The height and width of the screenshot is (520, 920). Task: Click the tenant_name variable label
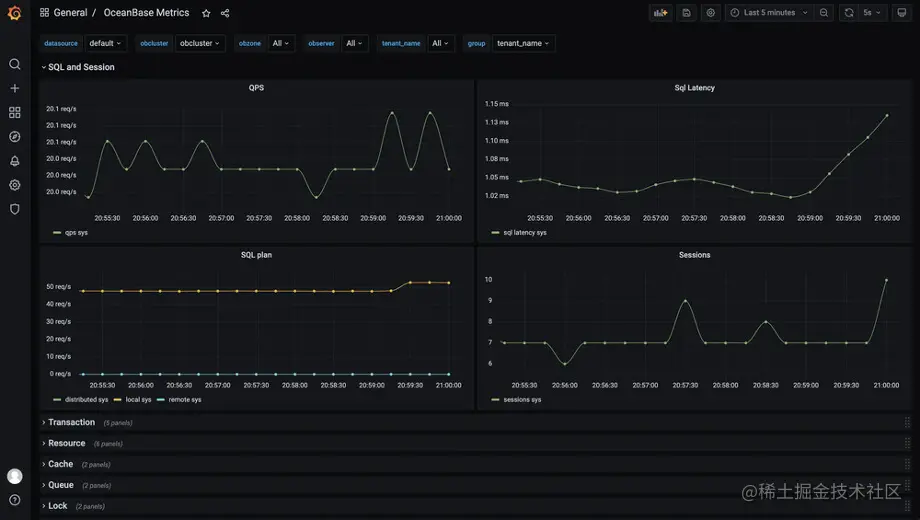[401, 43]
